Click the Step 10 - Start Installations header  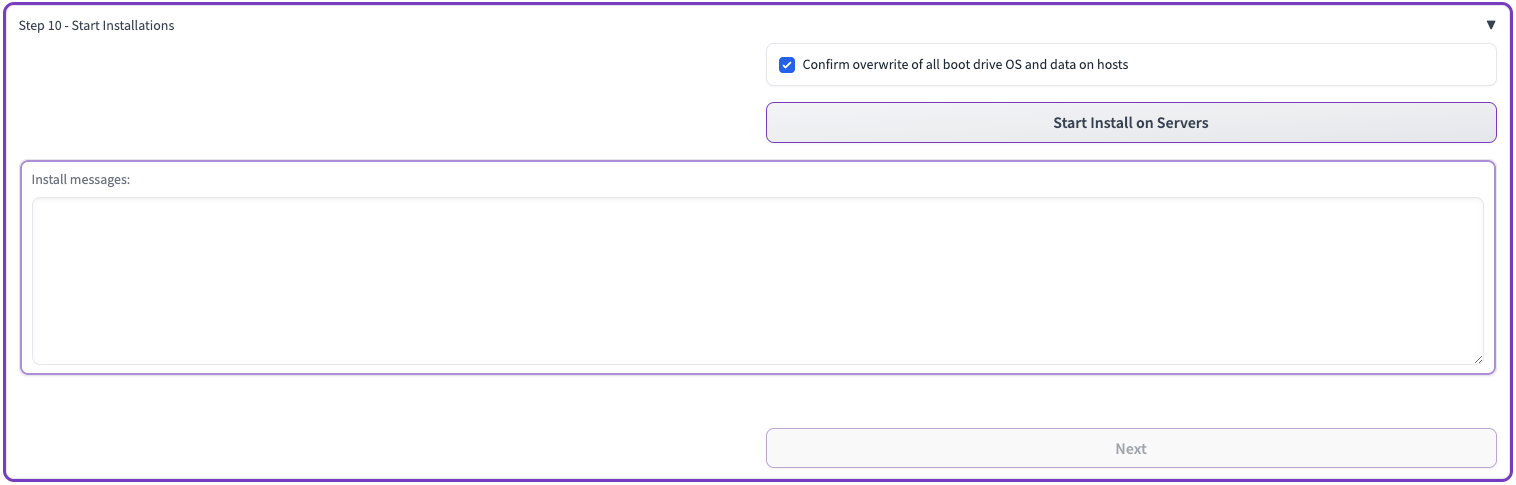tap(97, 26)
